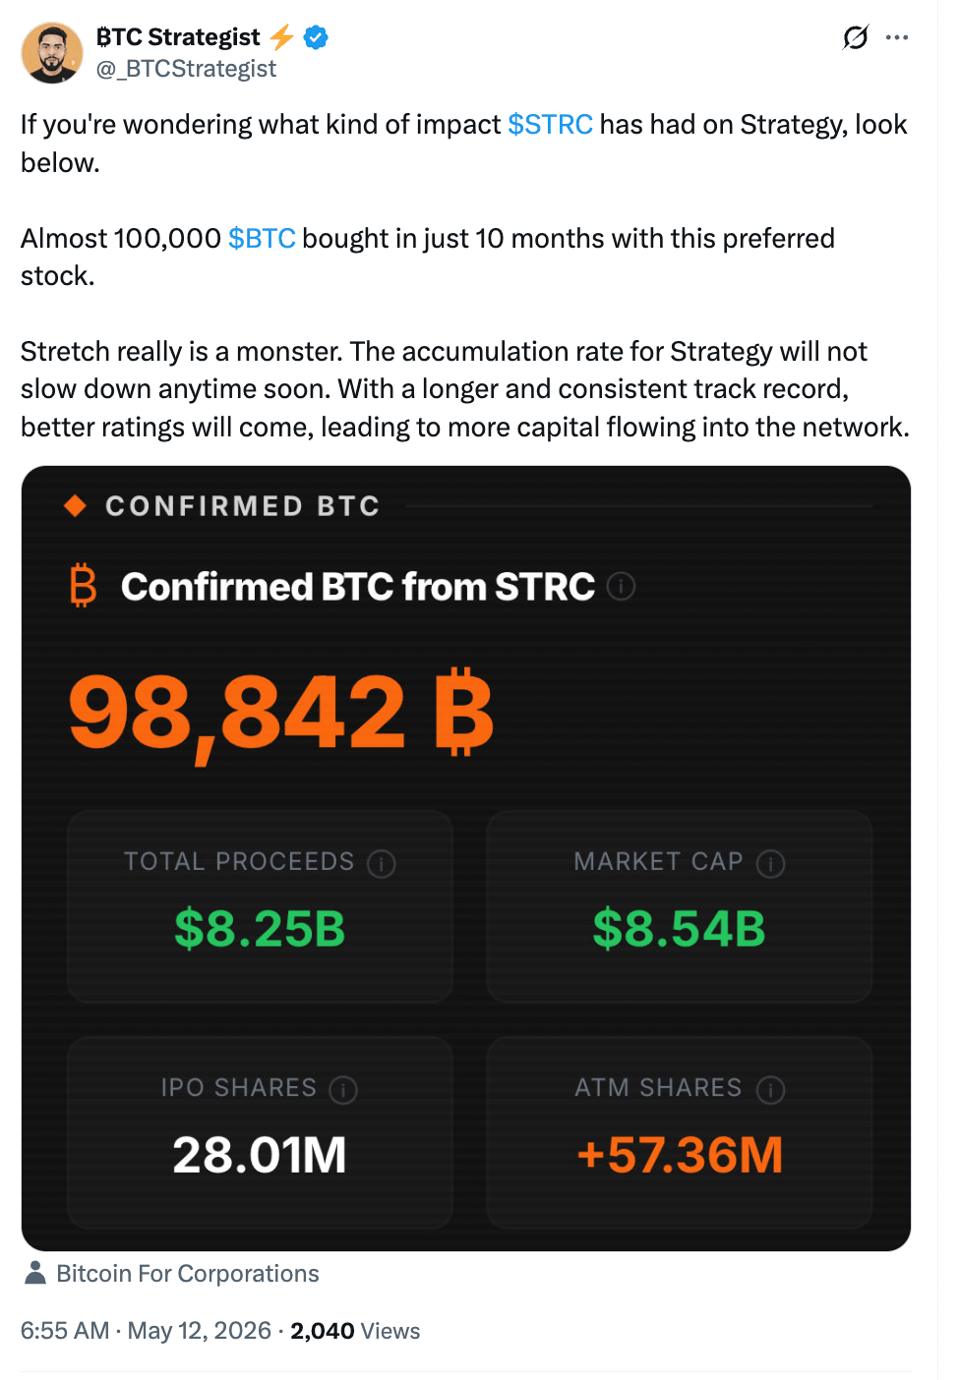Screen dimensions: 960x1380
Task: Open the Grok circle-slash icon
Action: pos(856,38)
